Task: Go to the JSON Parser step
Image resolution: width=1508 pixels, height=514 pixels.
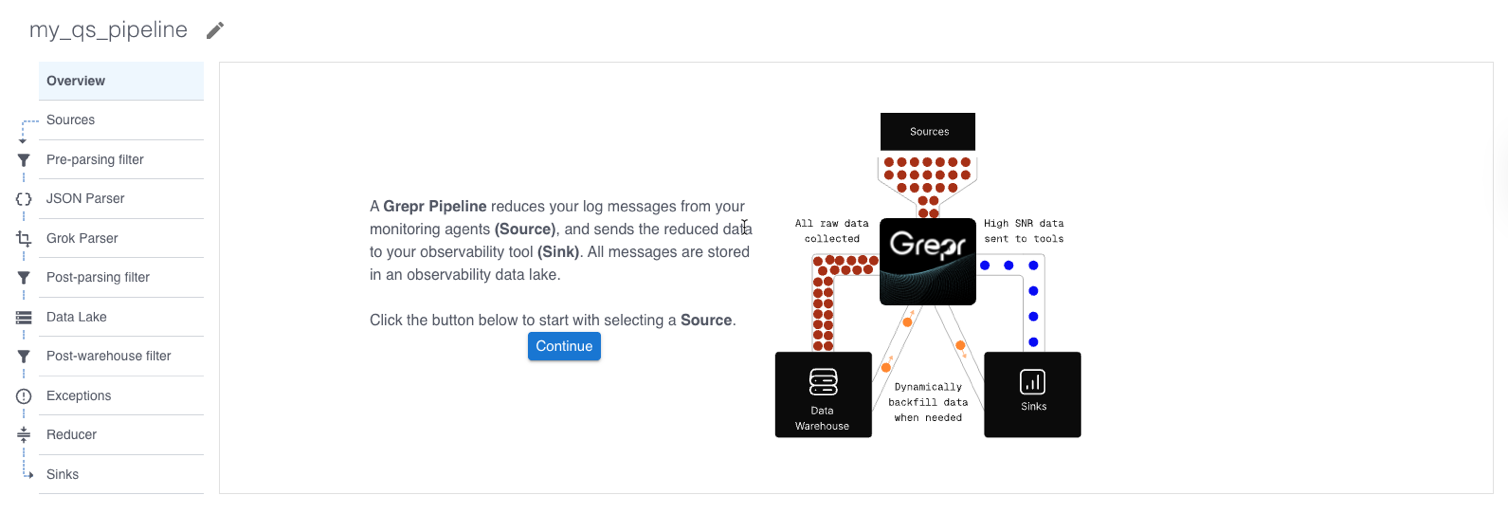Action: [x=121, y=199]
